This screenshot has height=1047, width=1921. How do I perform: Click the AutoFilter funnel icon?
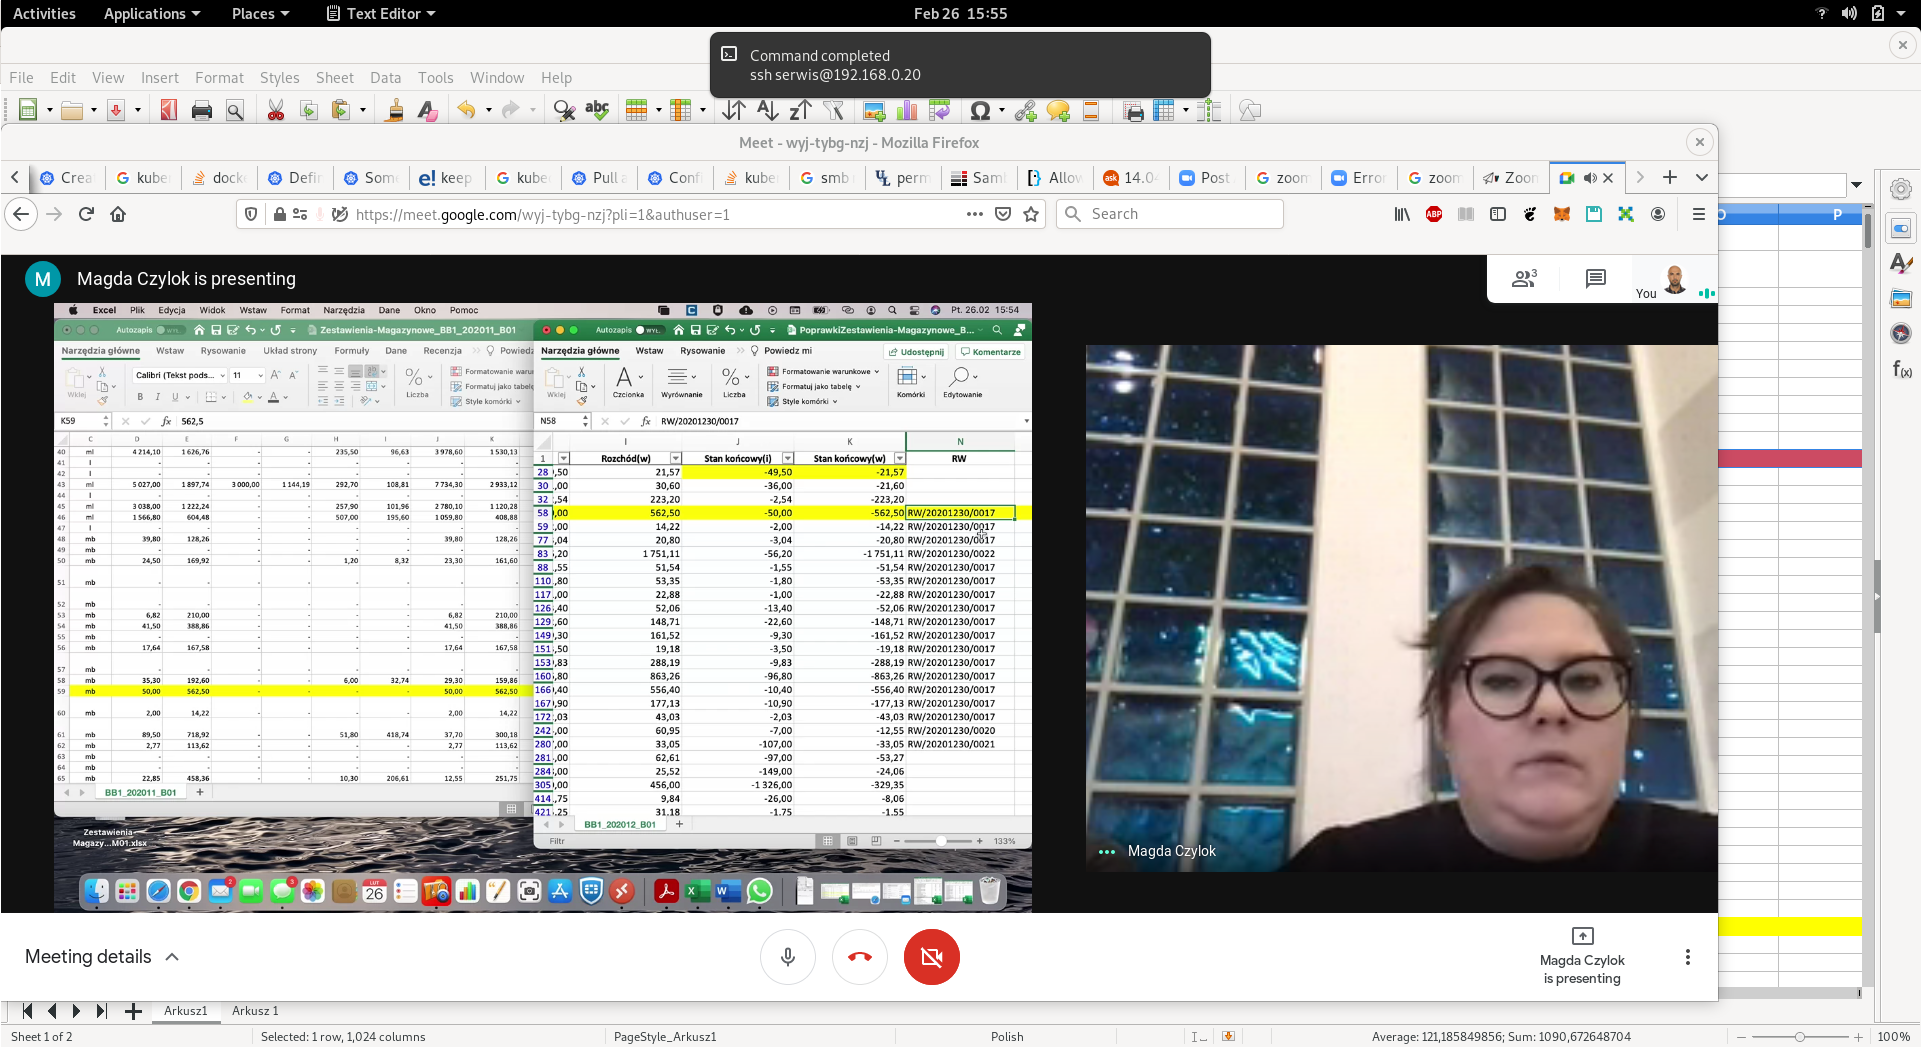click(834, 111)
